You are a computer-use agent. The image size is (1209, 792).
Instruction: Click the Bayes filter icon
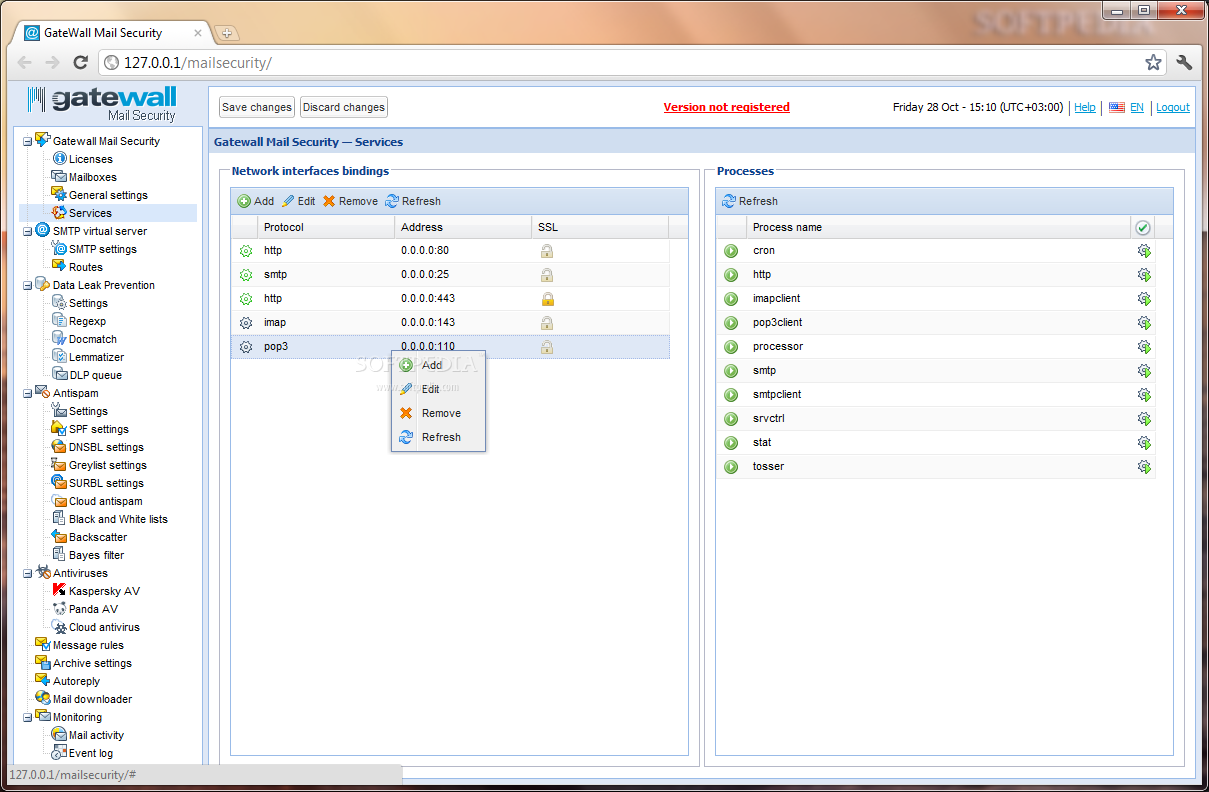pos(60,554)
